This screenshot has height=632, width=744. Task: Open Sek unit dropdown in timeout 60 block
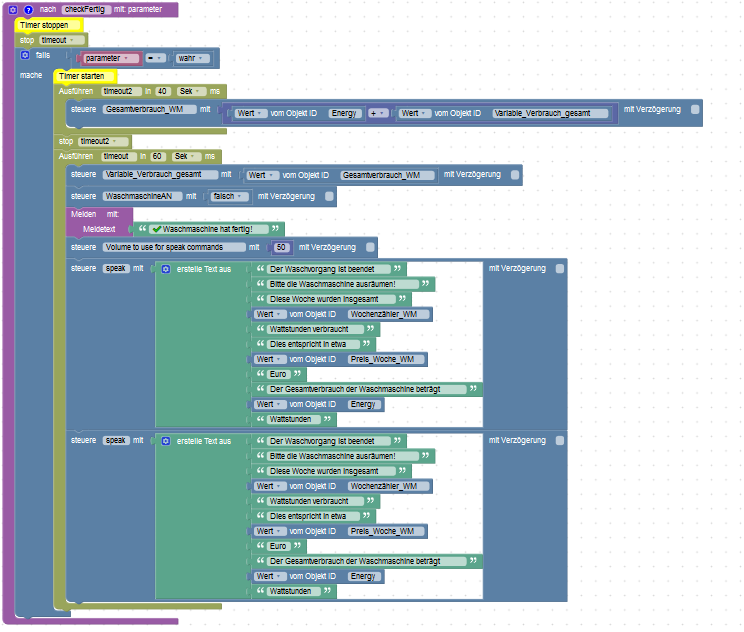click(186, 156)
